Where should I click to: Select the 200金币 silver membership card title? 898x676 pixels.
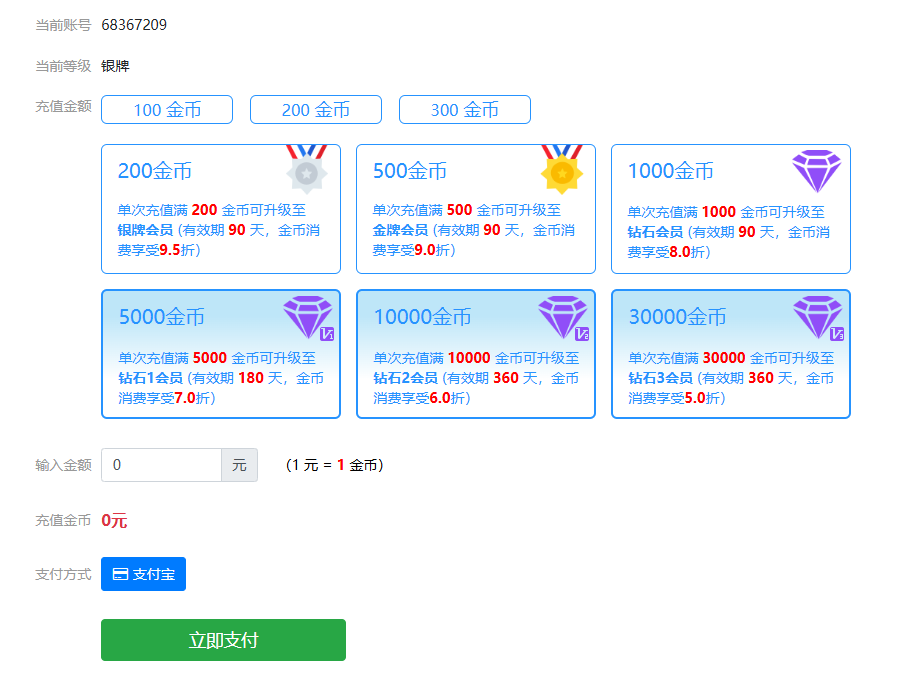click(155, 171)
